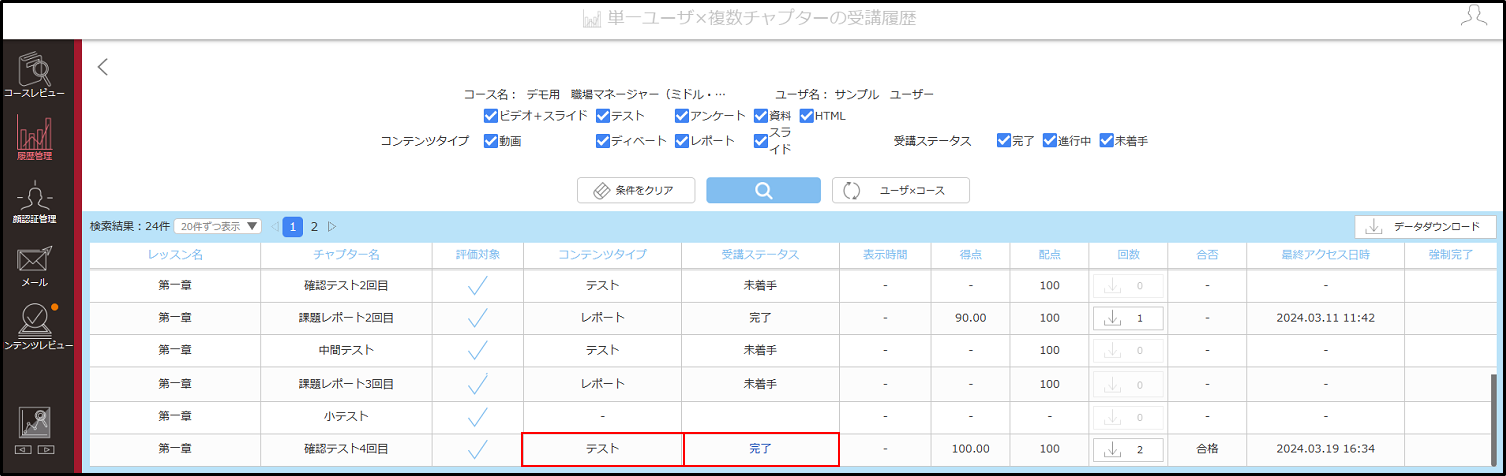Click sidebar right expand arrow
Image resolution: width=1506 pixels, height=476 pixels.
click(x=45, y=449)
